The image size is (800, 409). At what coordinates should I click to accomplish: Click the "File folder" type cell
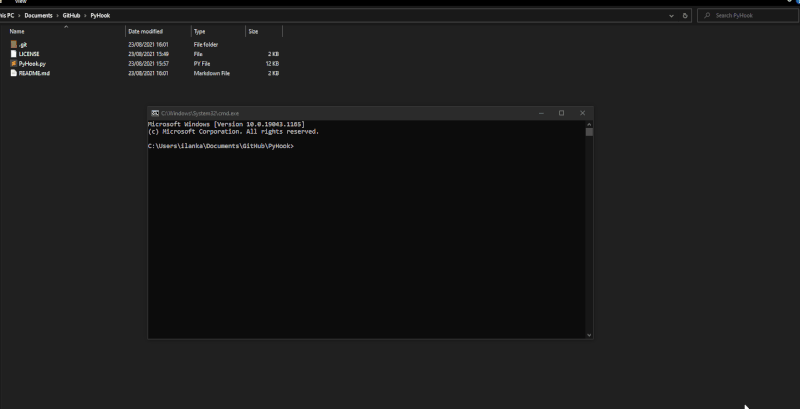point(206,44)
